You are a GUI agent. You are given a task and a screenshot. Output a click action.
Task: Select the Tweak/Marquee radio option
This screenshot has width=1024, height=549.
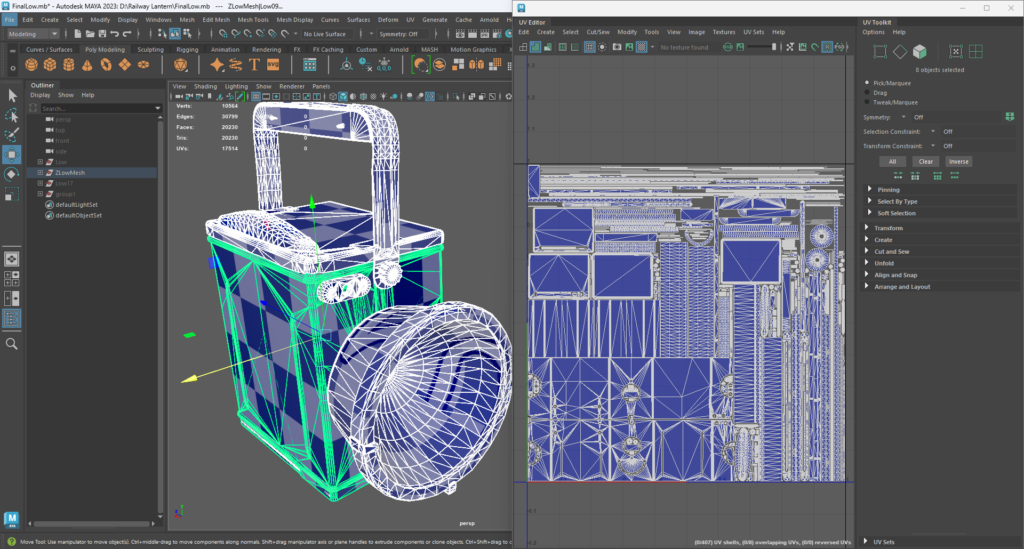(x=868, y=102)
